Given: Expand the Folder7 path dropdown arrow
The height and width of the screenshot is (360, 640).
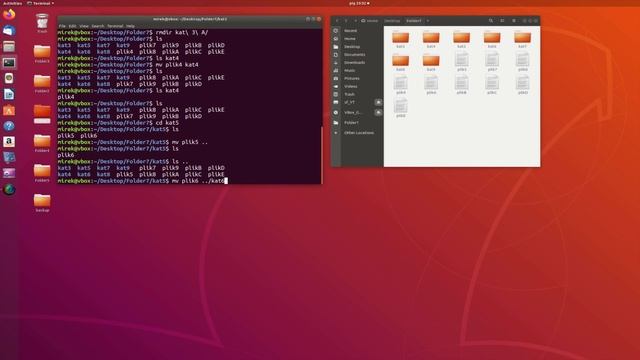Looking at the screenshot, I should [x=428, y=20].
